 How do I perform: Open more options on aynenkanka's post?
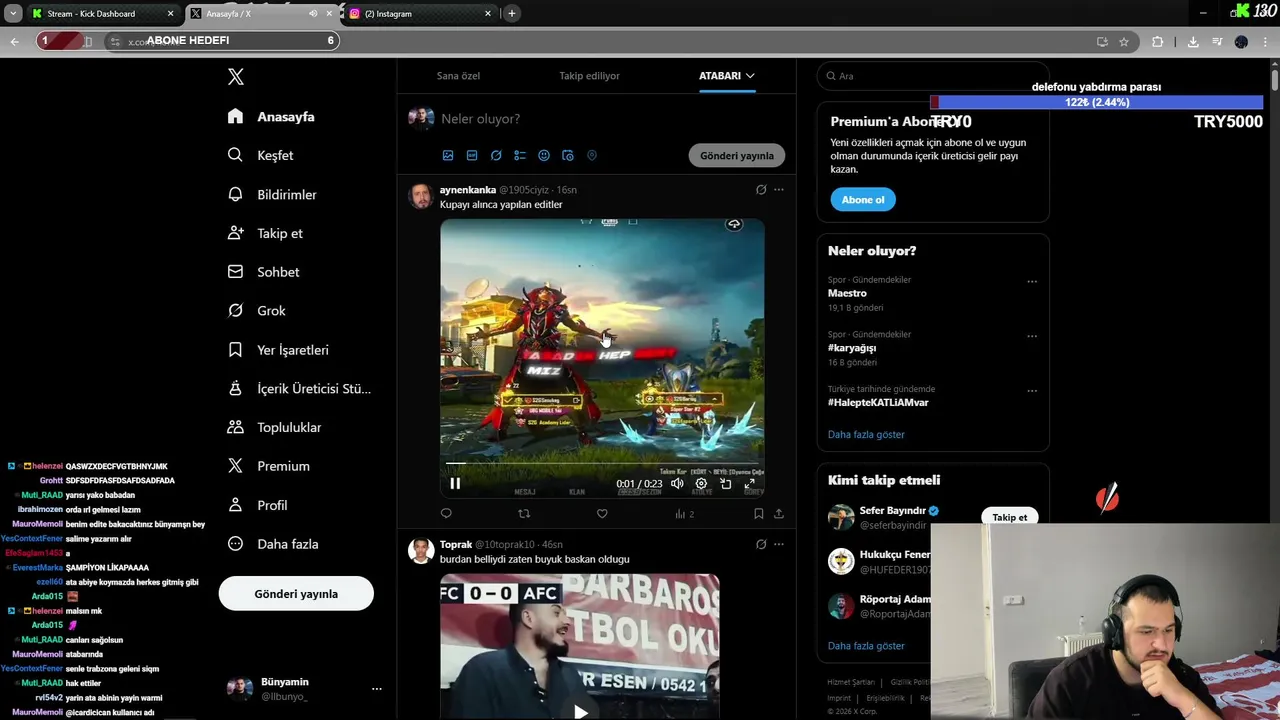pyautogui.click(x=779, y=189)
